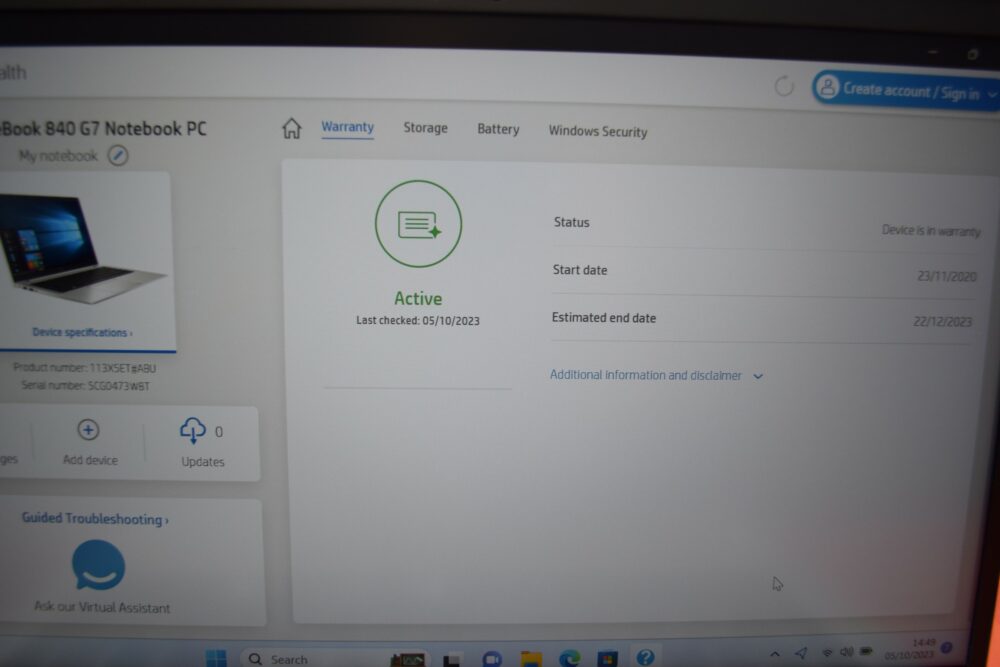Image resolution: width=1000 pixels, height=667 pixels.
Task: Click the Active warranty status text
Action: [418, 298]
